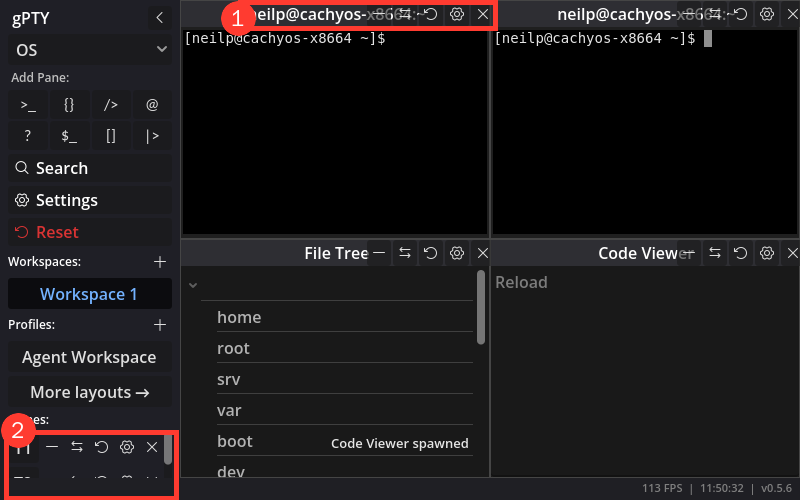This screenshot has width=800, height=500.
Task: Click the 113 FPS status entry
Action: point(662,488)
